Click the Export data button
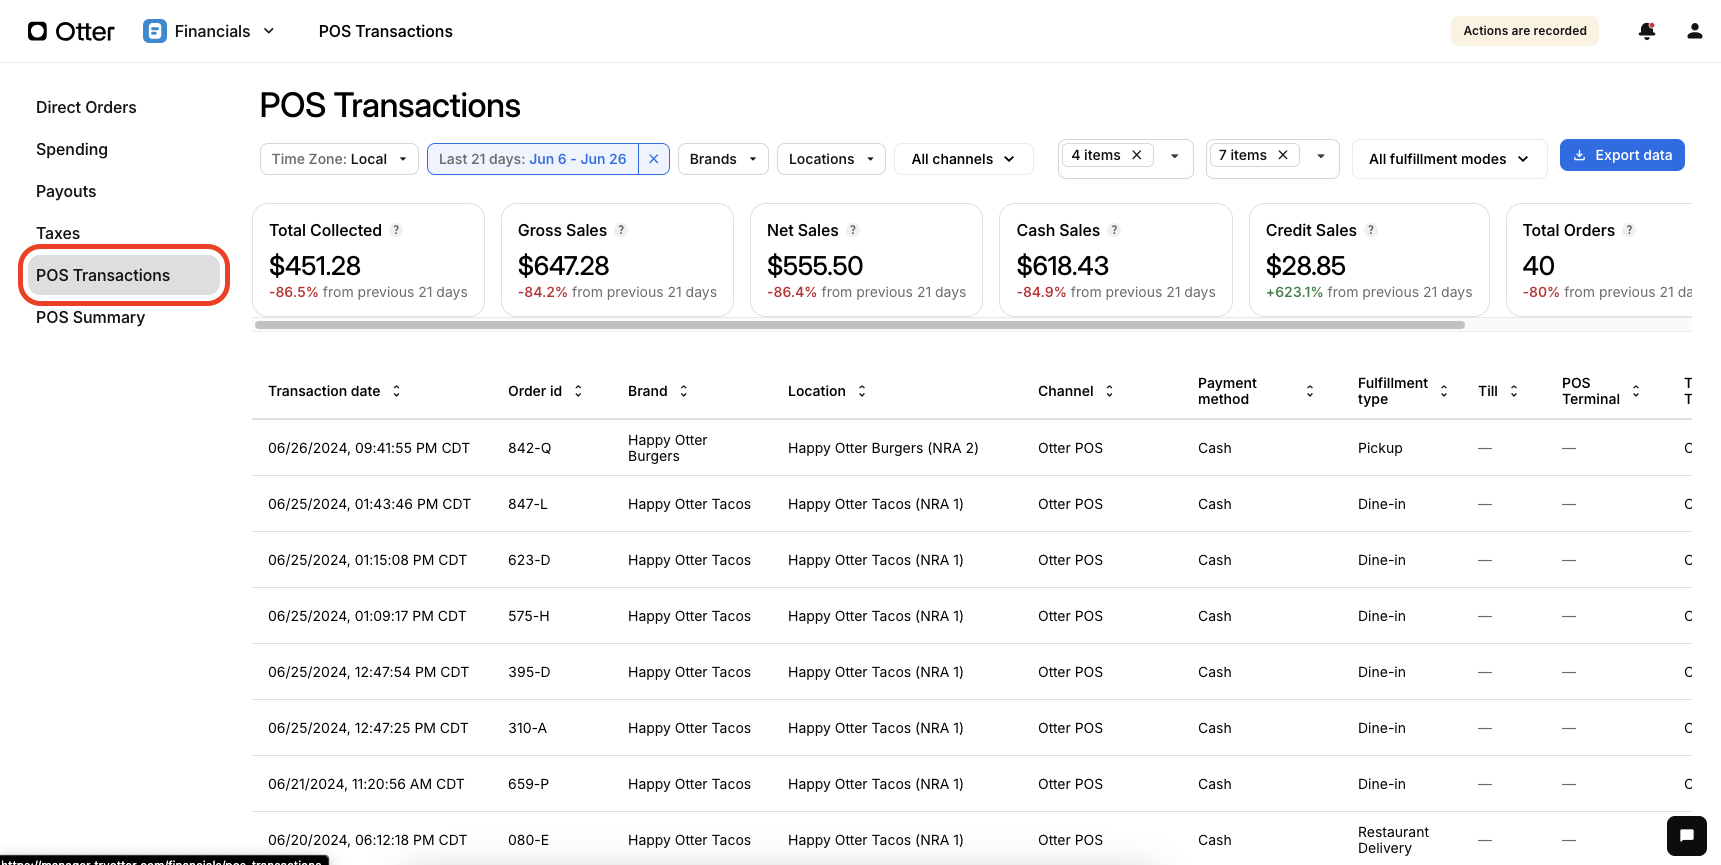Screen dimensions: 1721x865 pos(1621,155)
